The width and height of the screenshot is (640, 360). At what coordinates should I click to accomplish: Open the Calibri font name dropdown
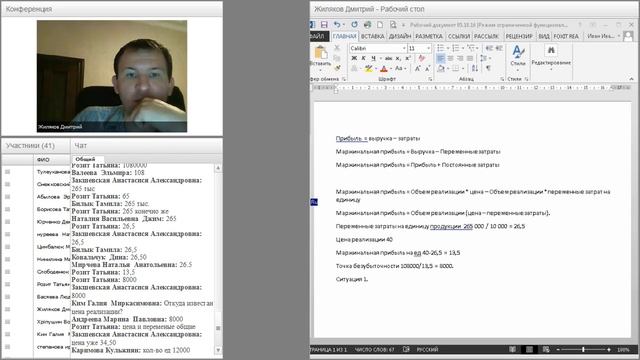pyautogui.click(x=404, y=48)
